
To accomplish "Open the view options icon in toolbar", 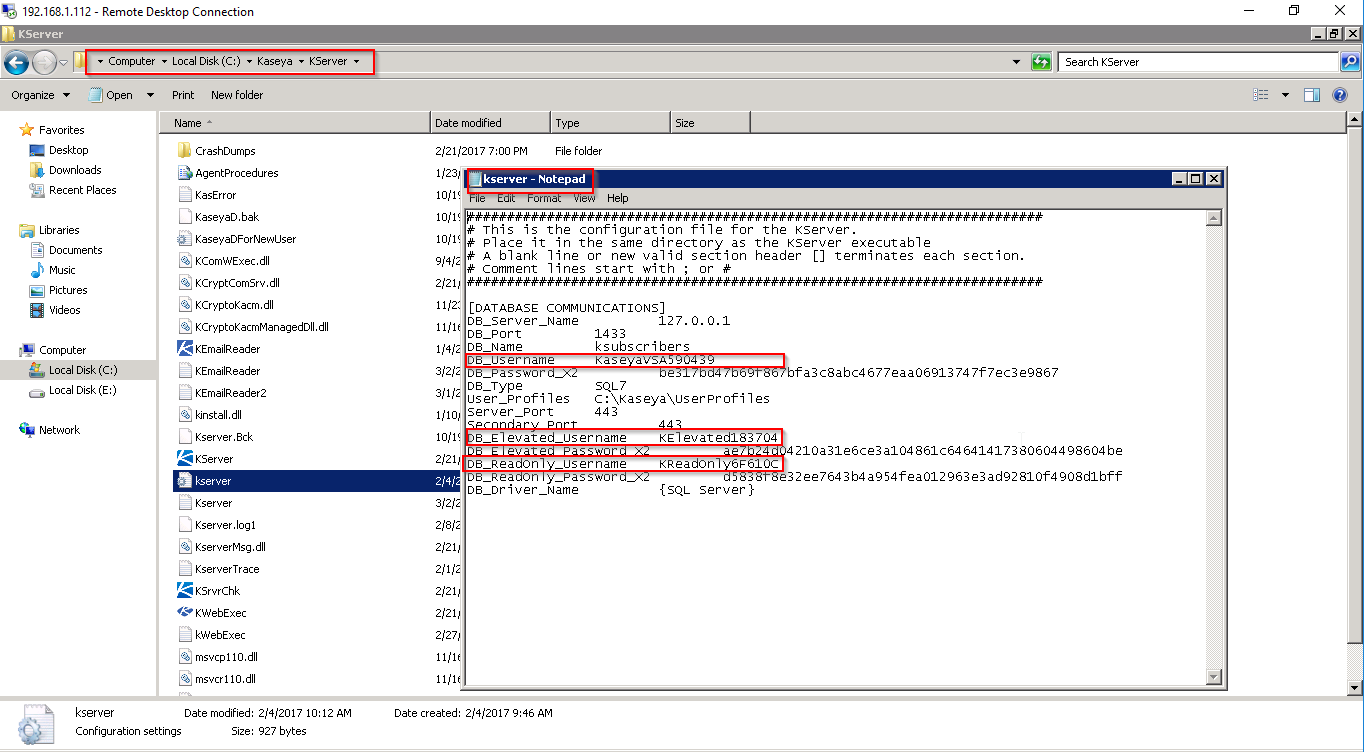I will 1261,95.
